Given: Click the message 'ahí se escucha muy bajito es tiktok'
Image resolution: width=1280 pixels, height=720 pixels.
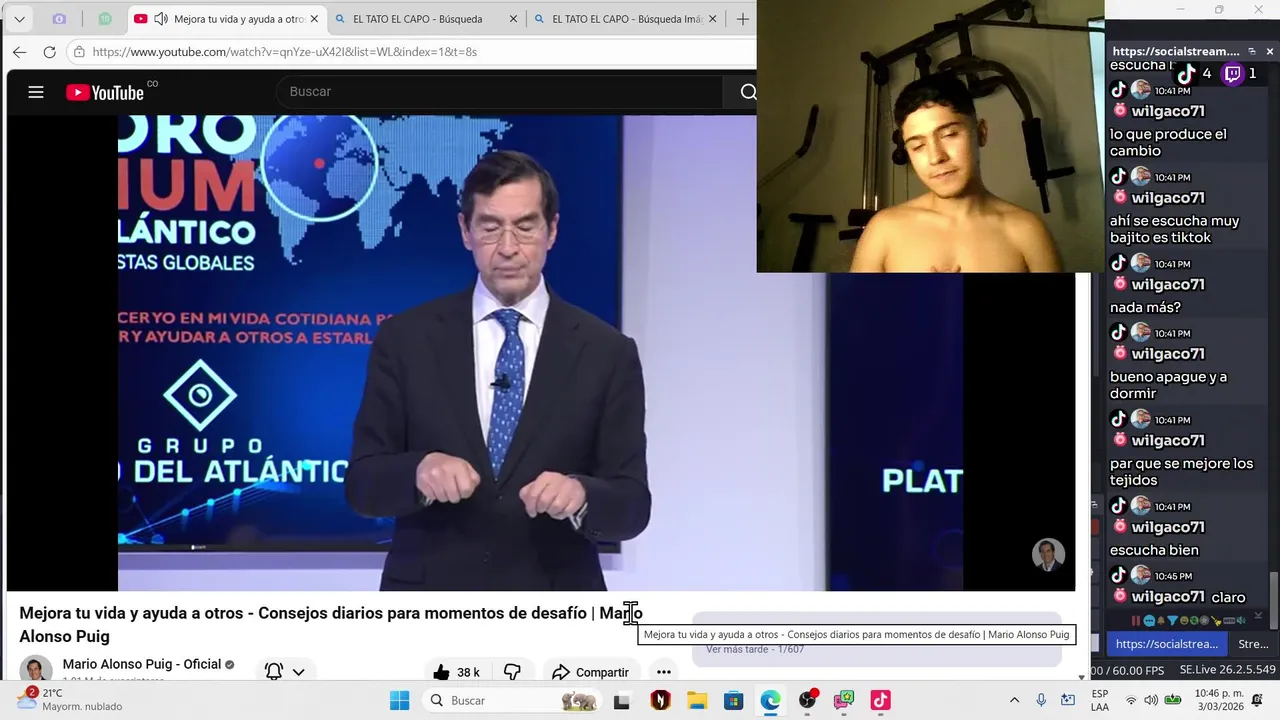Looking at the screenshot, I should tap(1174, 229).
